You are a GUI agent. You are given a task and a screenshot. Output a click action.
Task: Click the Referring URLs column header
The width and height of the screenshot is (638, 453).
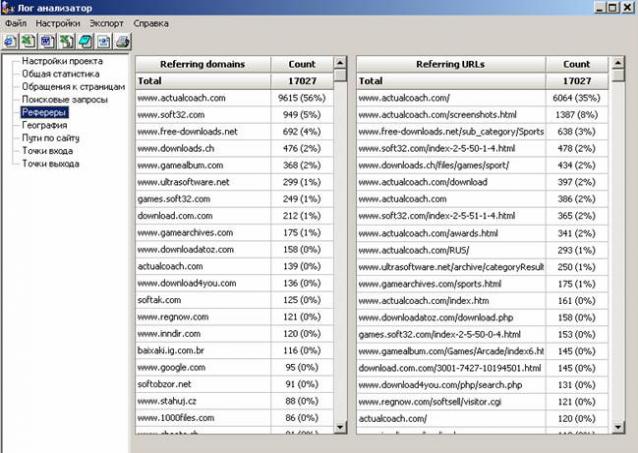point(449,64)
